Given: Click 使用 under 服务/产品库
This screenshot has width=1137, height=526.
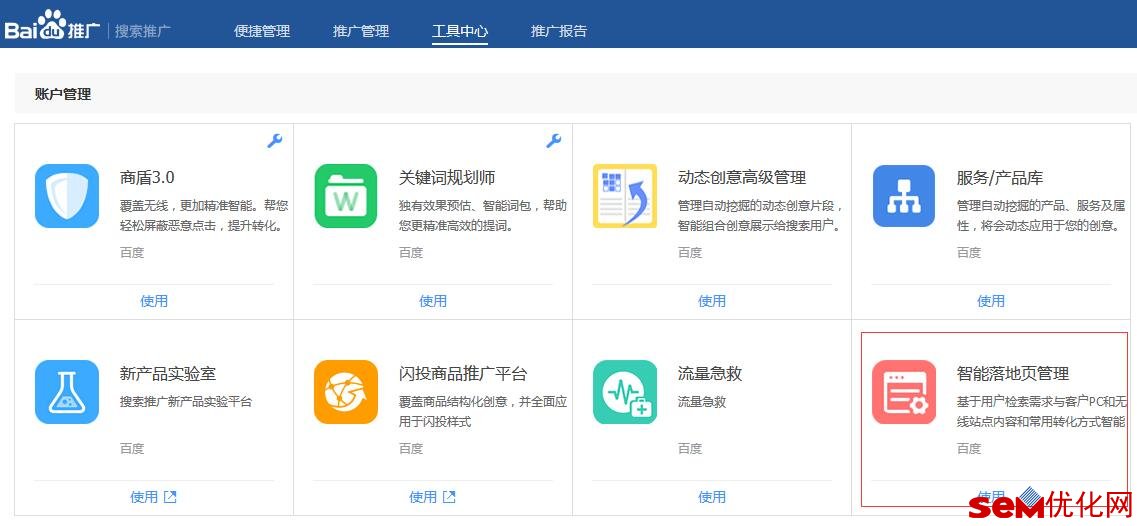Looking at the screenshot, I should pyautogui.click(x=991, y=301).
